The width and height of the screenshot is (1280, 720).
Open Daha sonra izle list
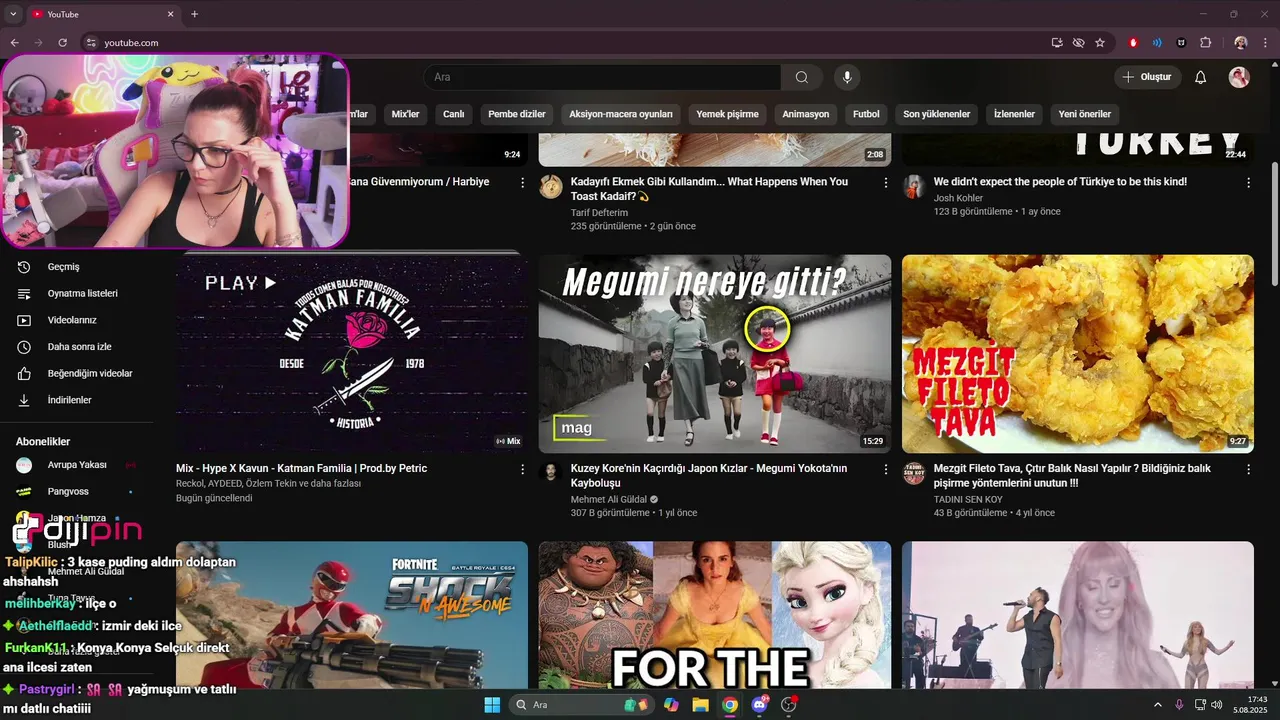tap(78, 347)
